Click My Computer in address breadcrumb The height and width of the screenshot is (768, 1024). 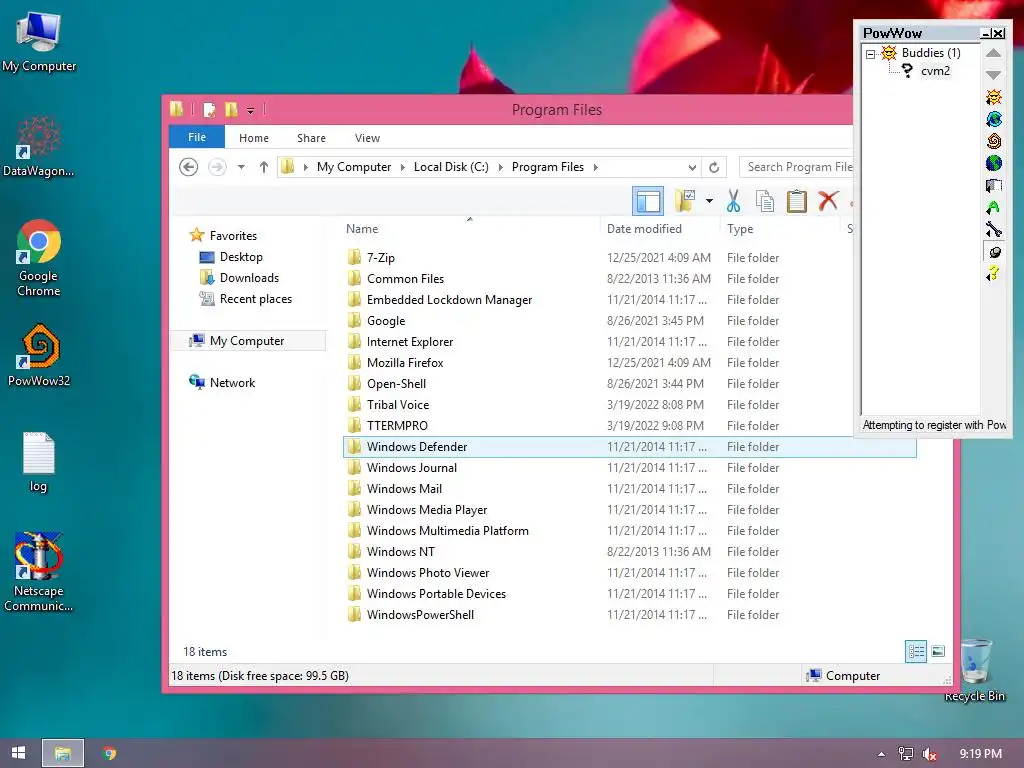[x=354, y=167]
